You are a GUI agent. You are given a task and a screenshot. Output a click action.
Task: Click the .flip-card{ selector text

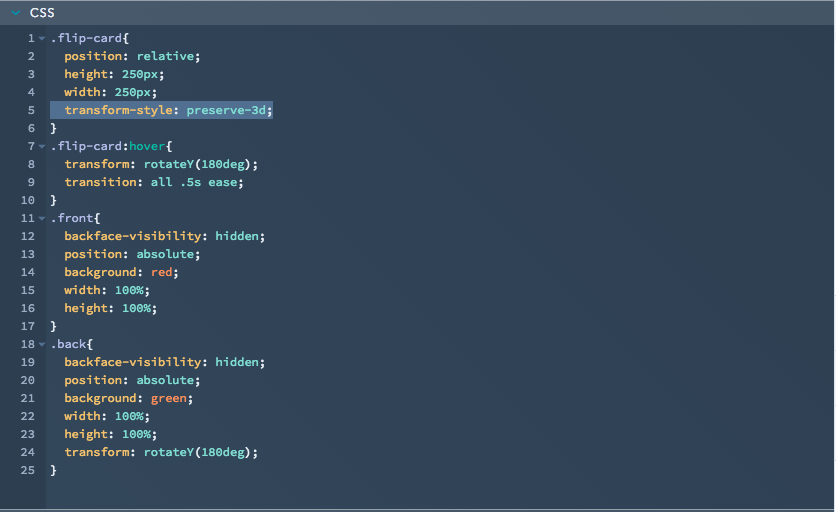click(x=90, y=38)
